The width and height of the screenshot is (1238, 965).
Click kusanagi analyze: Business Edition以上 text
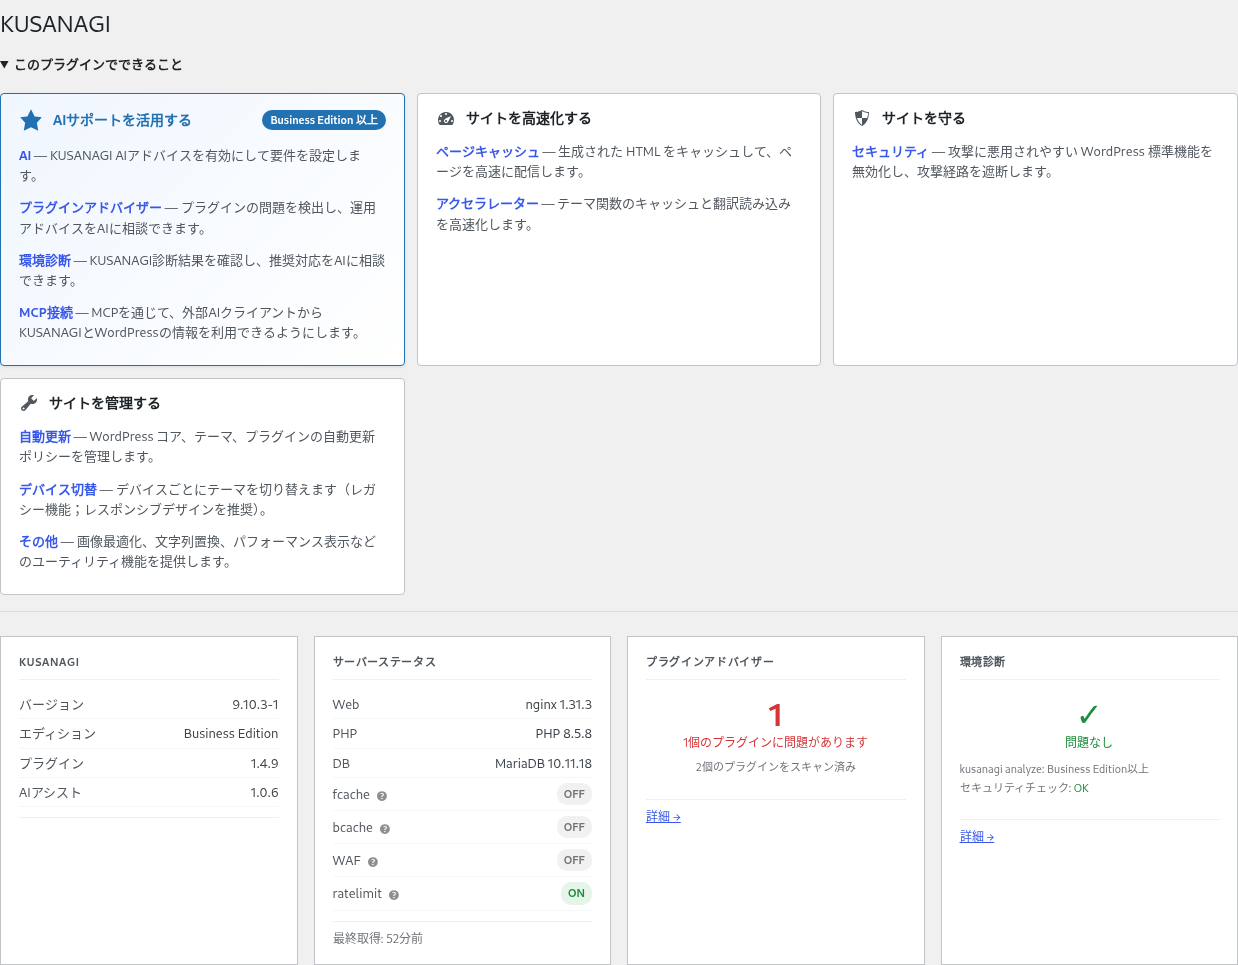click(1054, 769)
